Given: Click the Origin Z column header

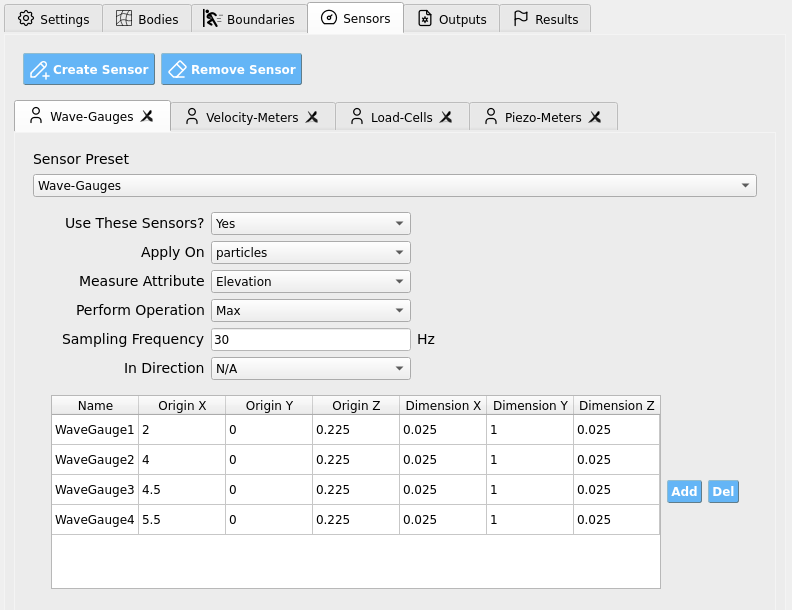Looking at the screenshot, I should 356,405.
